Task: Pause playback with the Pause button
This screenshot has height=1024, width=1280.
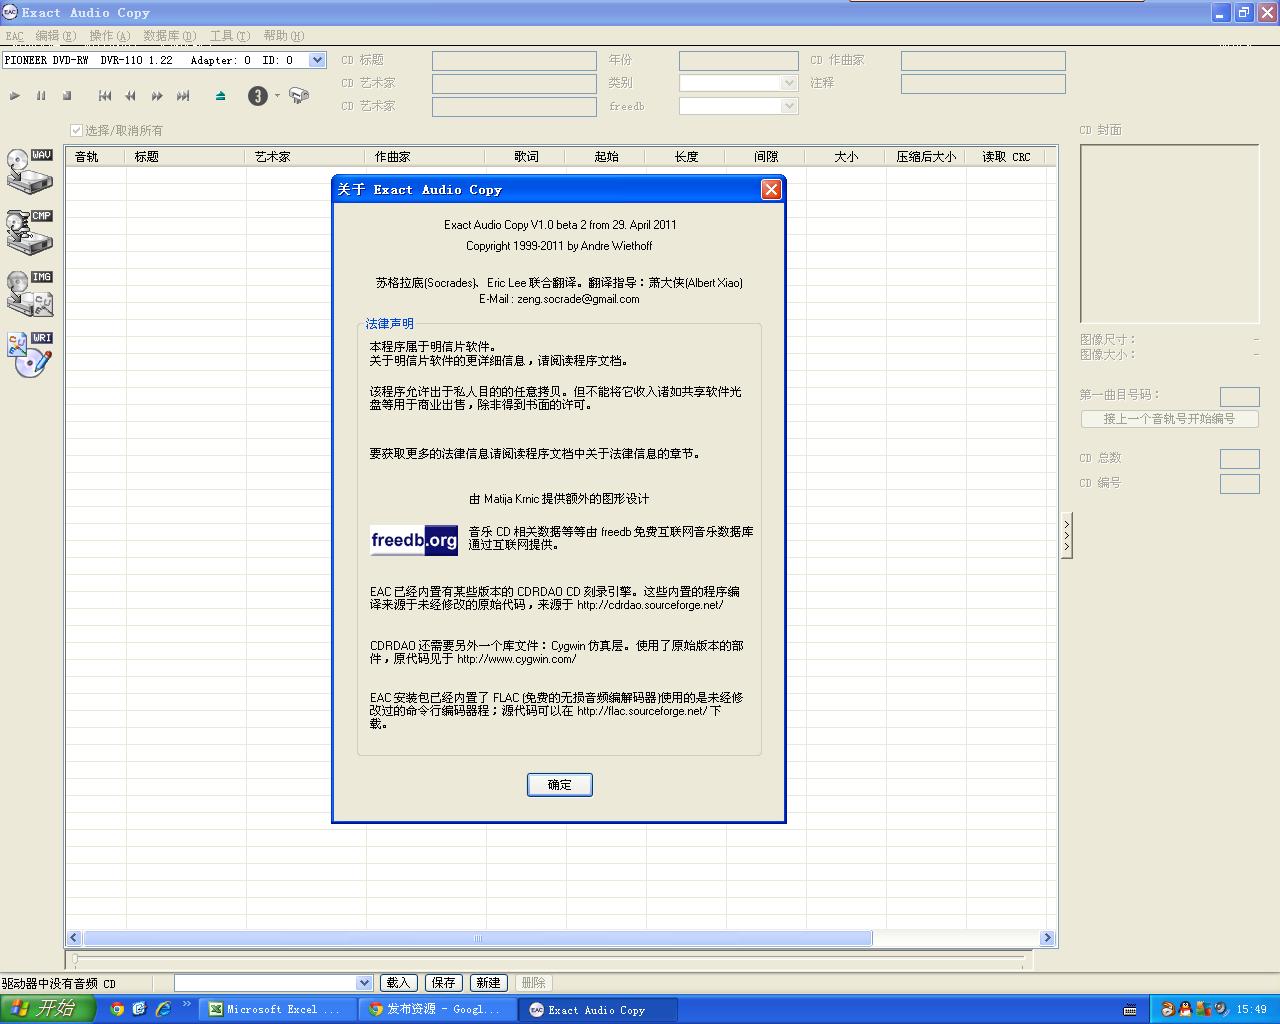Action: [x=41, y=96]
